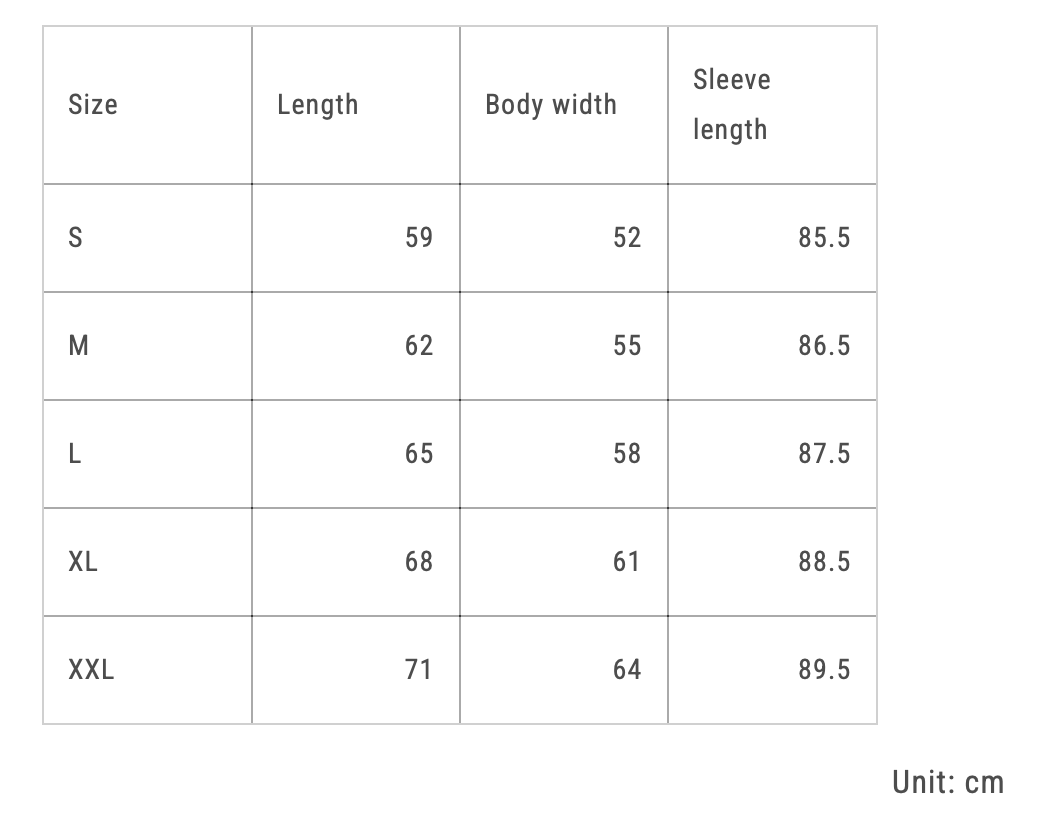The width and height of the screenshot is (1056, 836).
Task: Select the Body width column header
Action: [x=550, y=105]
